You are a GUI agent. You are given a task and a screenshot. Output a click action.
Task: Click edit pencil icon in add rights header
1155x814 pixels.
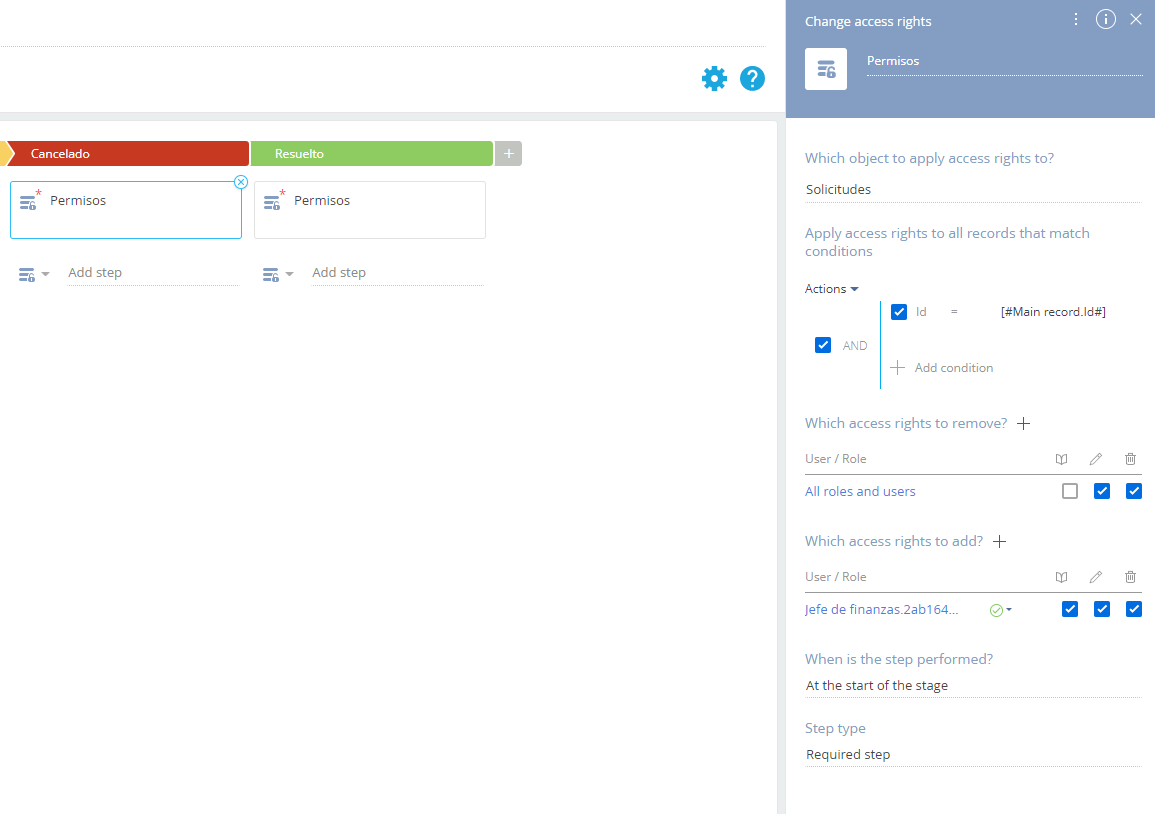coord(1095,577)
